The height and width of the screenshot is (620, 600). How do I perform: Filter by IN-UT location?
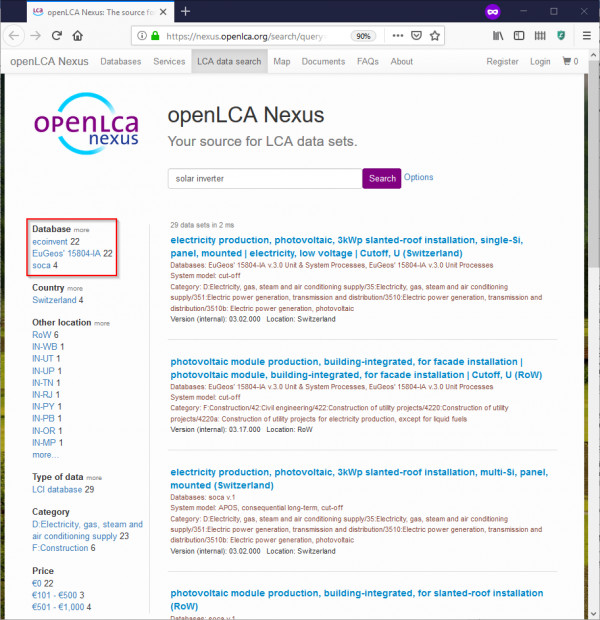coord(43,359)
